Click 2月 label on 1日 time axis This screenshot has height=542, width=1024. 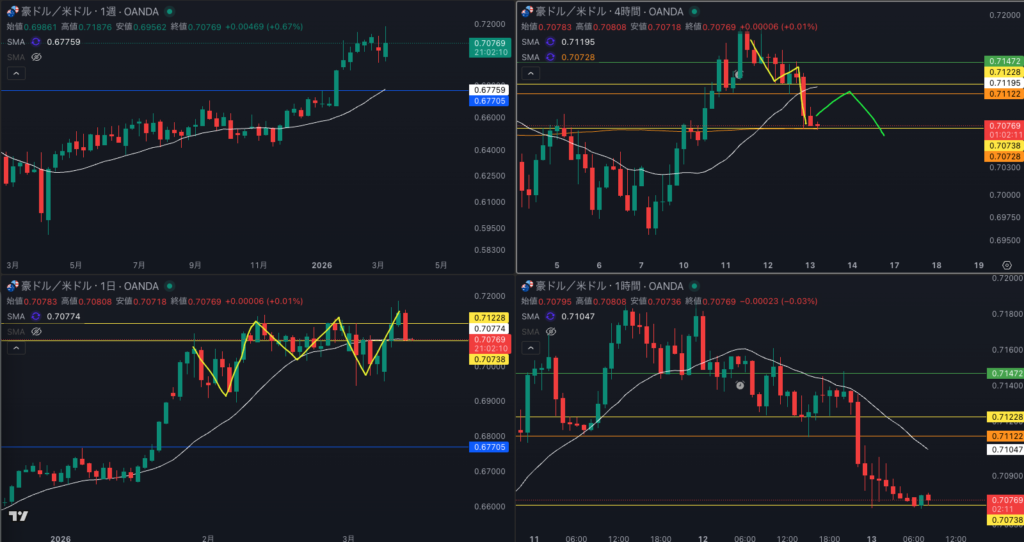click(208, 539)
